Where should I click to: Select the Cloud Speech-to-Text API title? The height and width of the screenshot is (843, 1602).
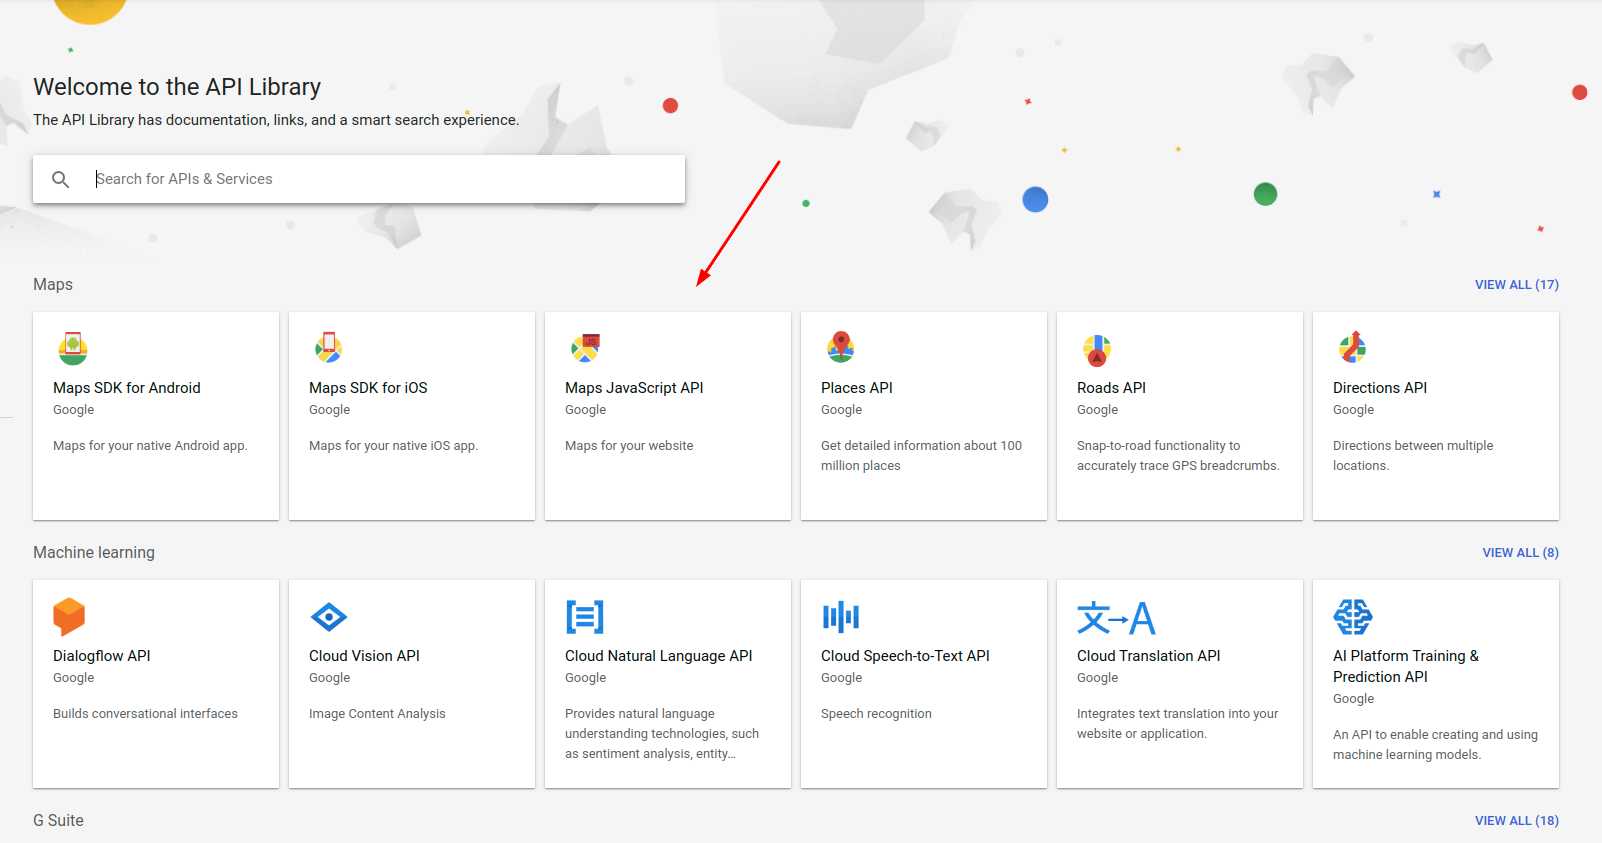905,656
